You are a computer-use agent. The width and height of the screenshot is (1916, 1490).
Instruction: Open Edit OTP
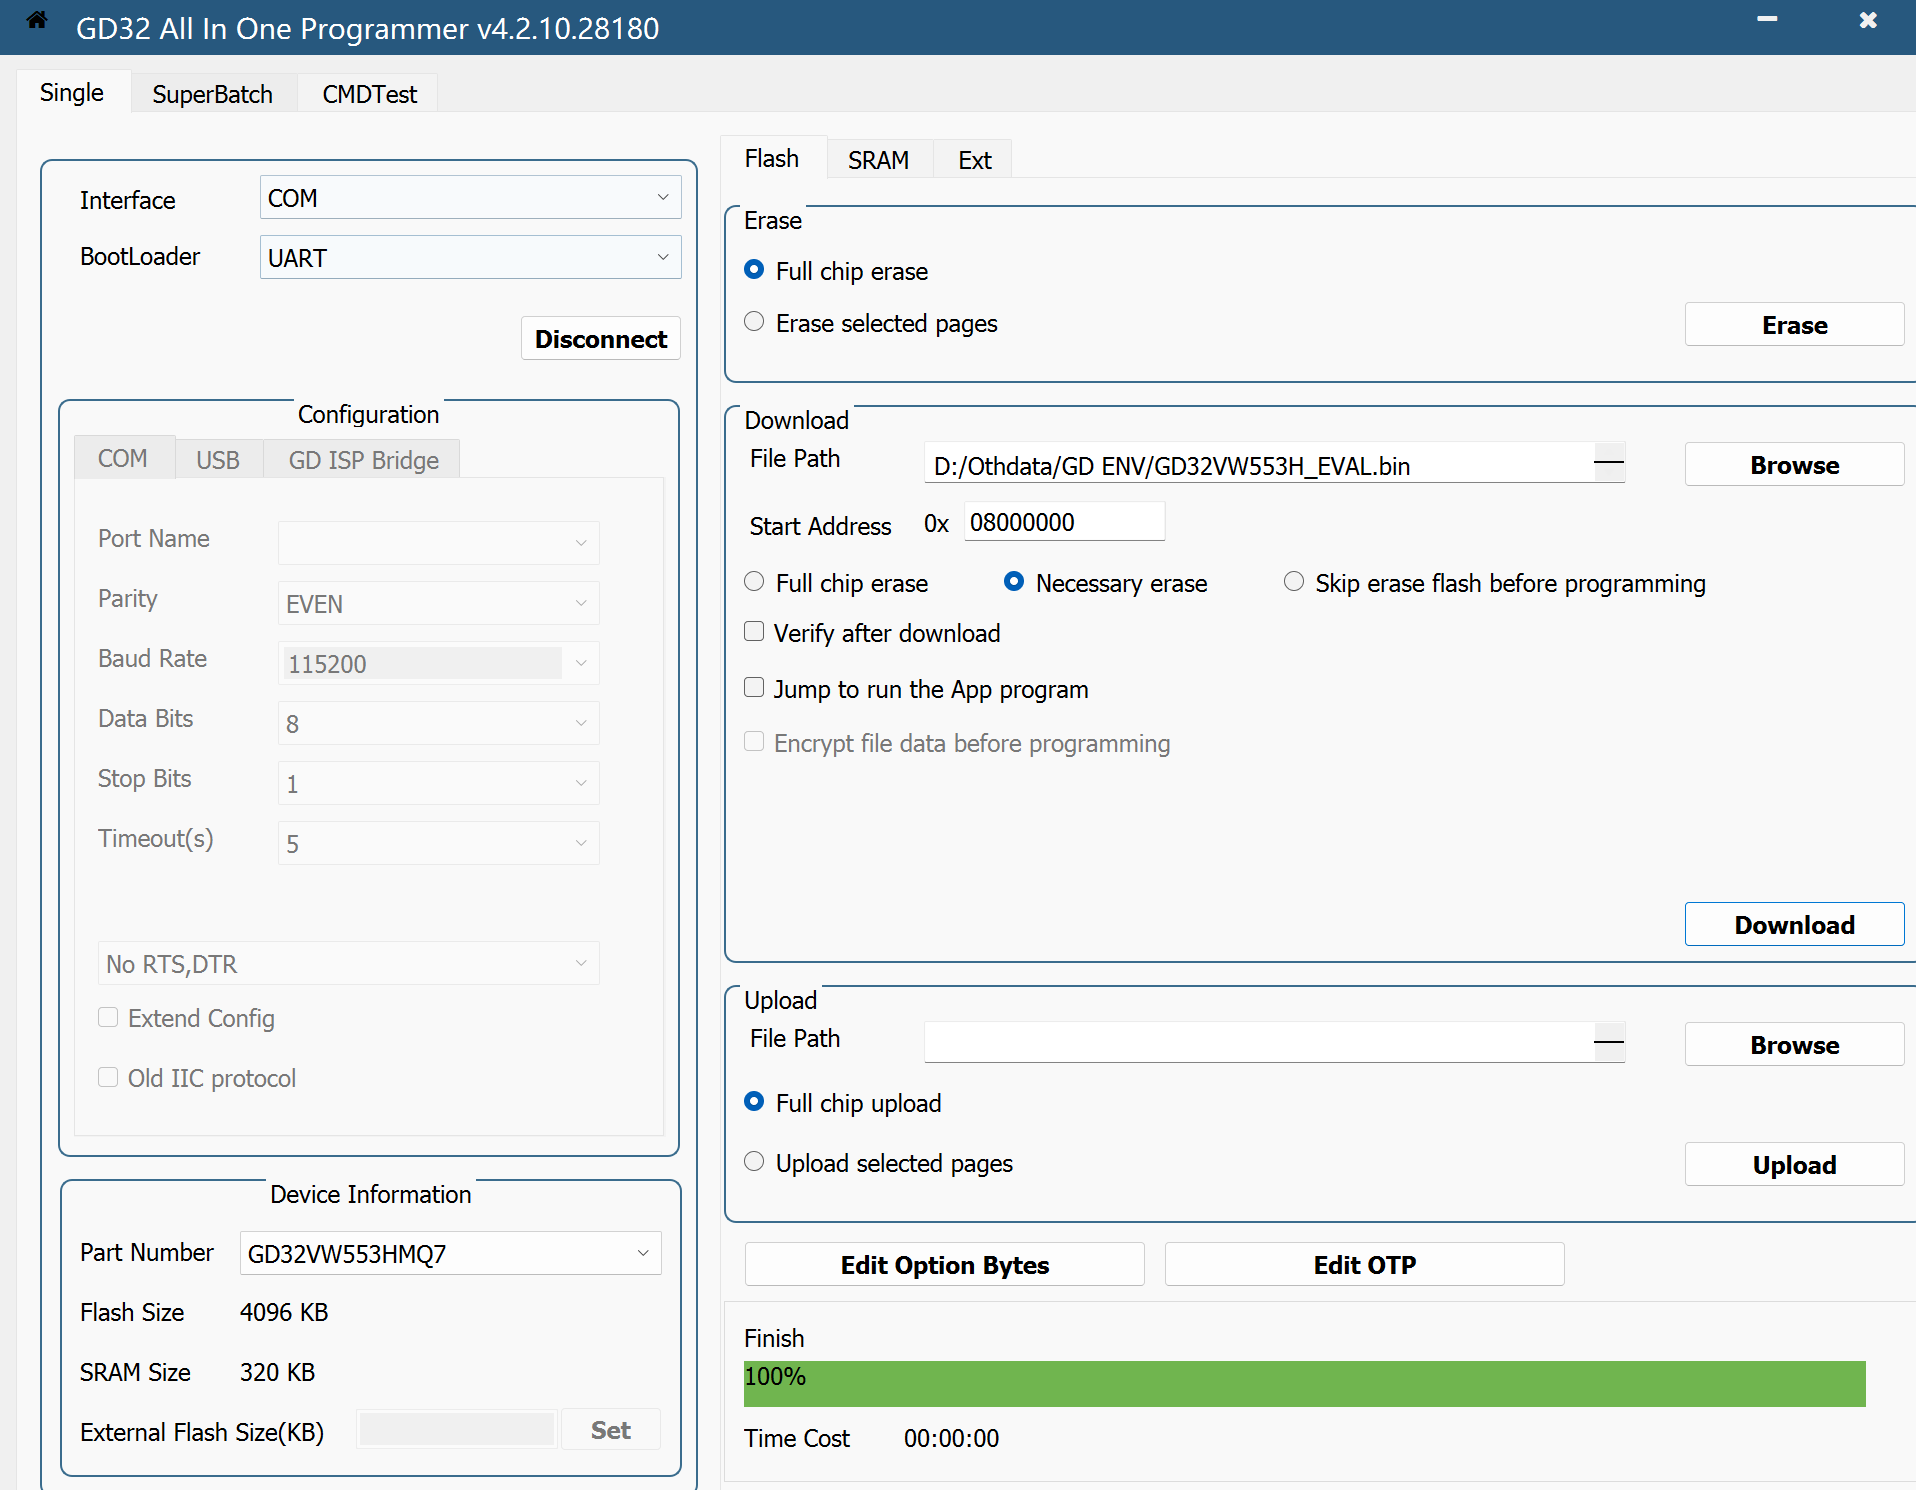(x=1365, y=1265)
